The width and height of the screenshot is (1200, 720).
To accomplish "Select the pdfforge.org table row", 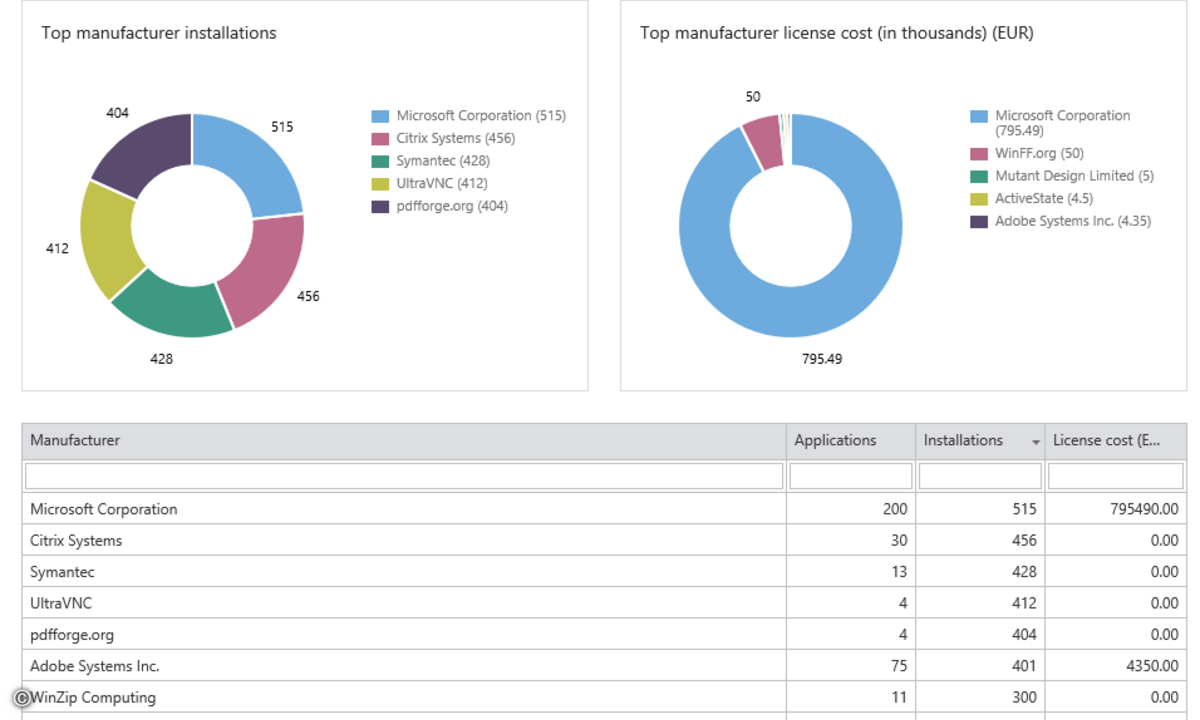I will [x=604, y=634].
